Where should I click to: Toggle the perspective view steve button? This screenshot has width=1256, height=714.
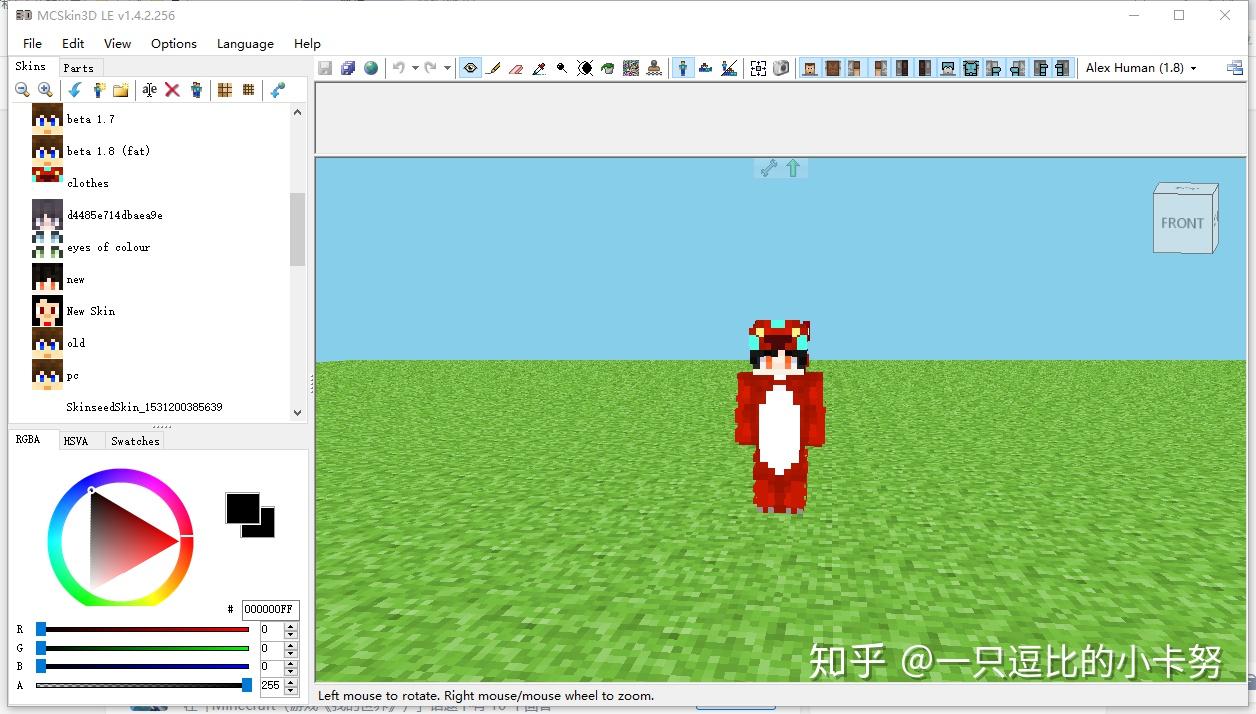pos(683,68)
